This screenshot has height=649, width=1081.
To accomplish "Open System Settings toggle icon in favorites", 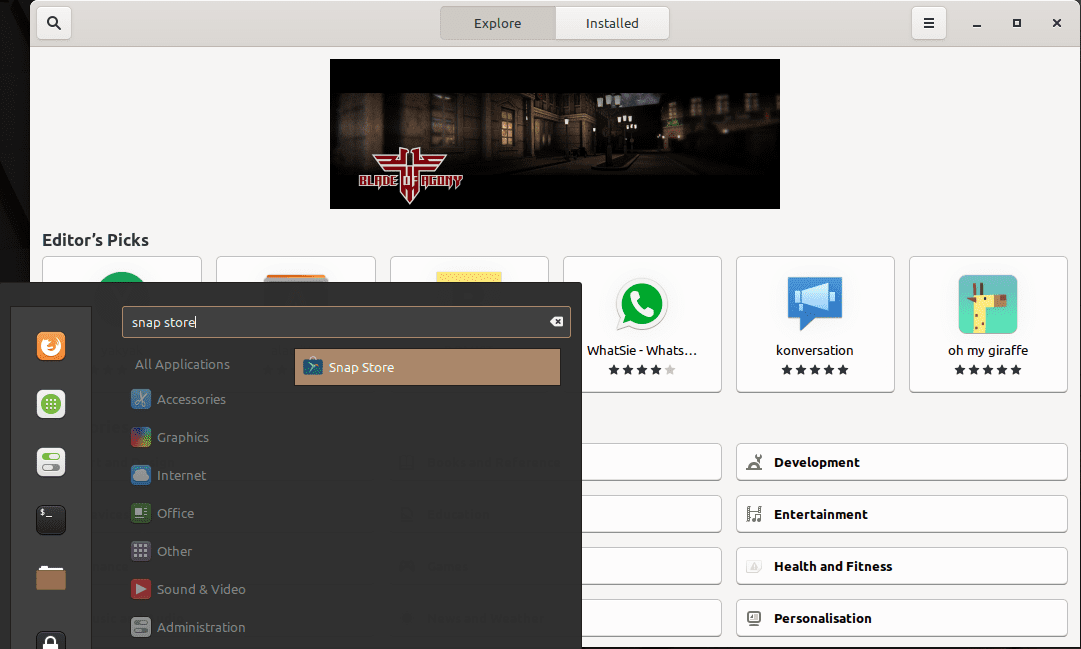I will tap(51, 462).
